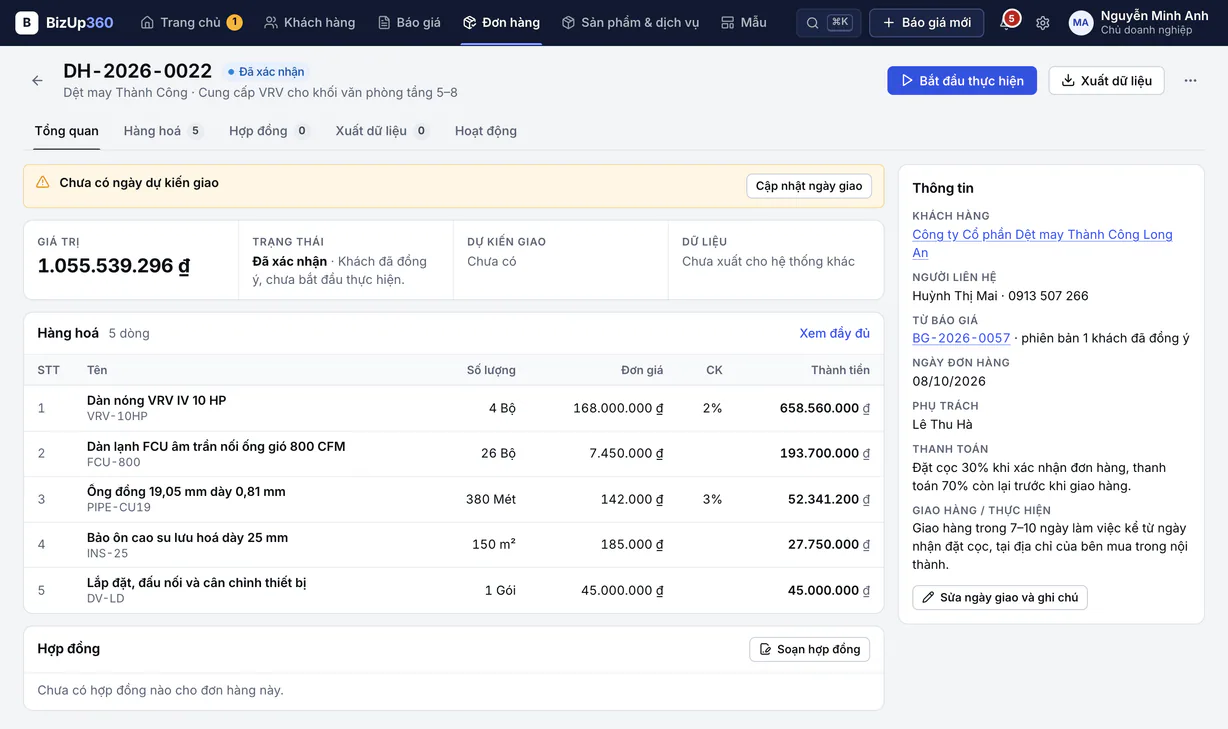Open the search box with magnifier icon
The height and width of the screenshot is (729, 1228).
click(x=829, y=22)
